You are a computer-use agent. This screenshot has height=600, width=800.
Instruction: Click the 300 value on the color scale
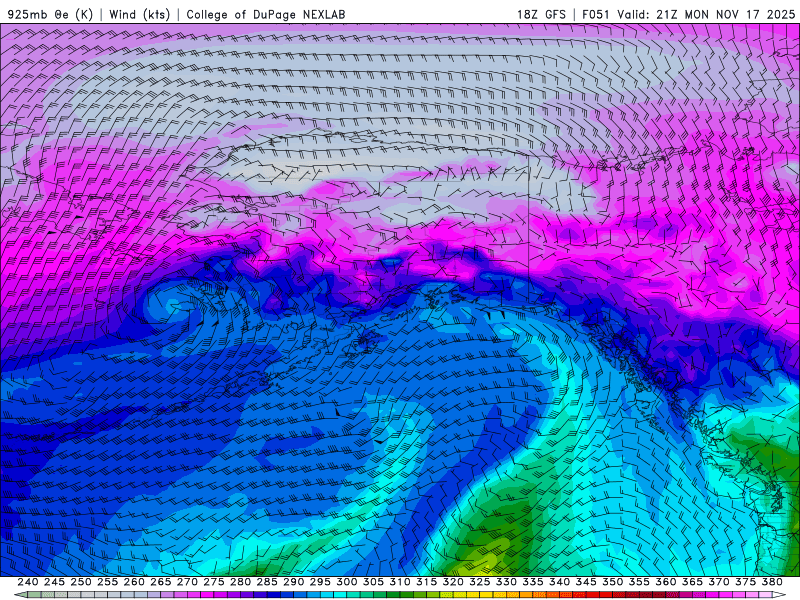[x=346, y=582]
